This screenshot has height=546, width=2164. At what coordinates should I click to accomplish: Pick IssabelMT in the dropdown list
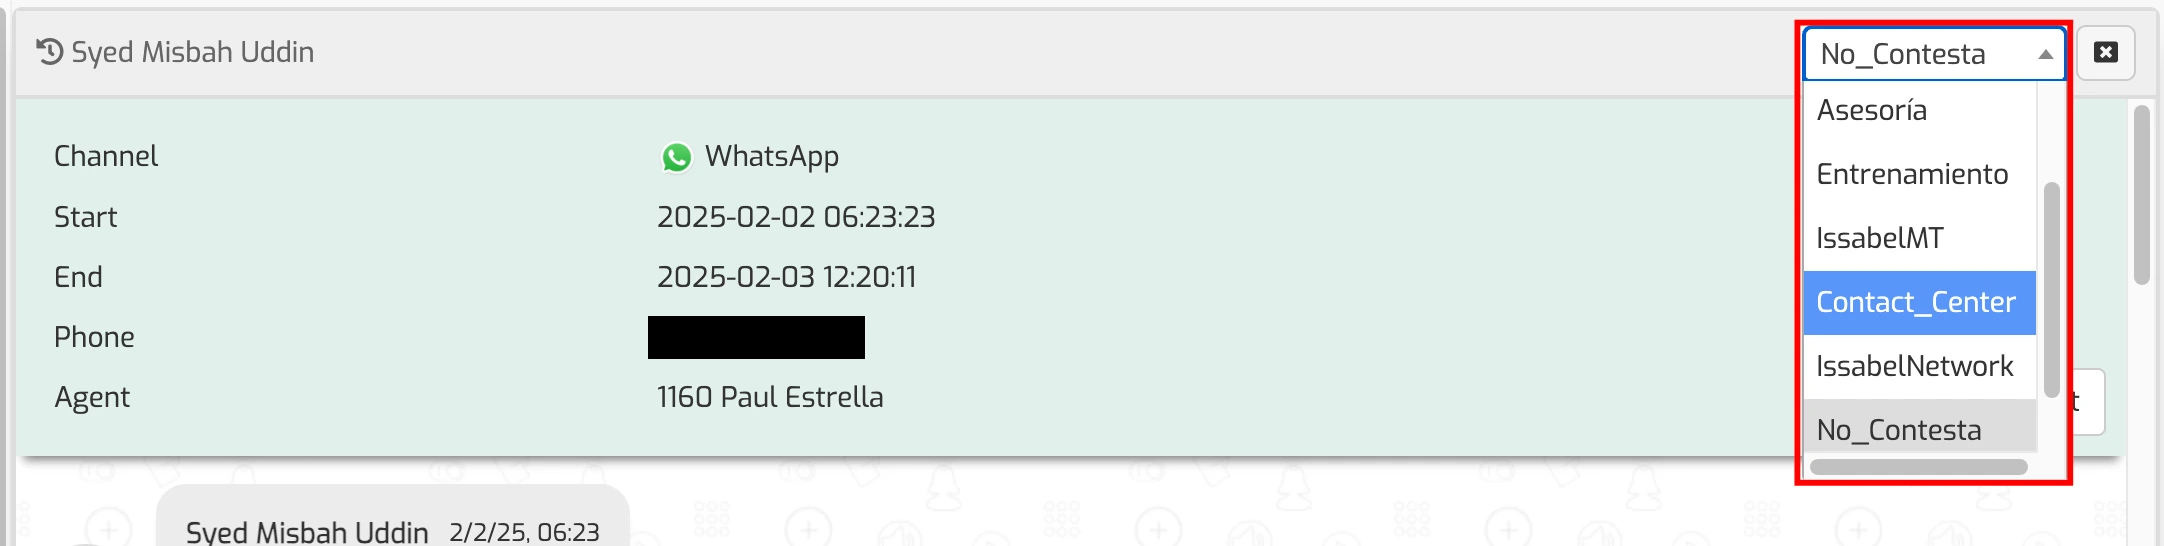1880,238
